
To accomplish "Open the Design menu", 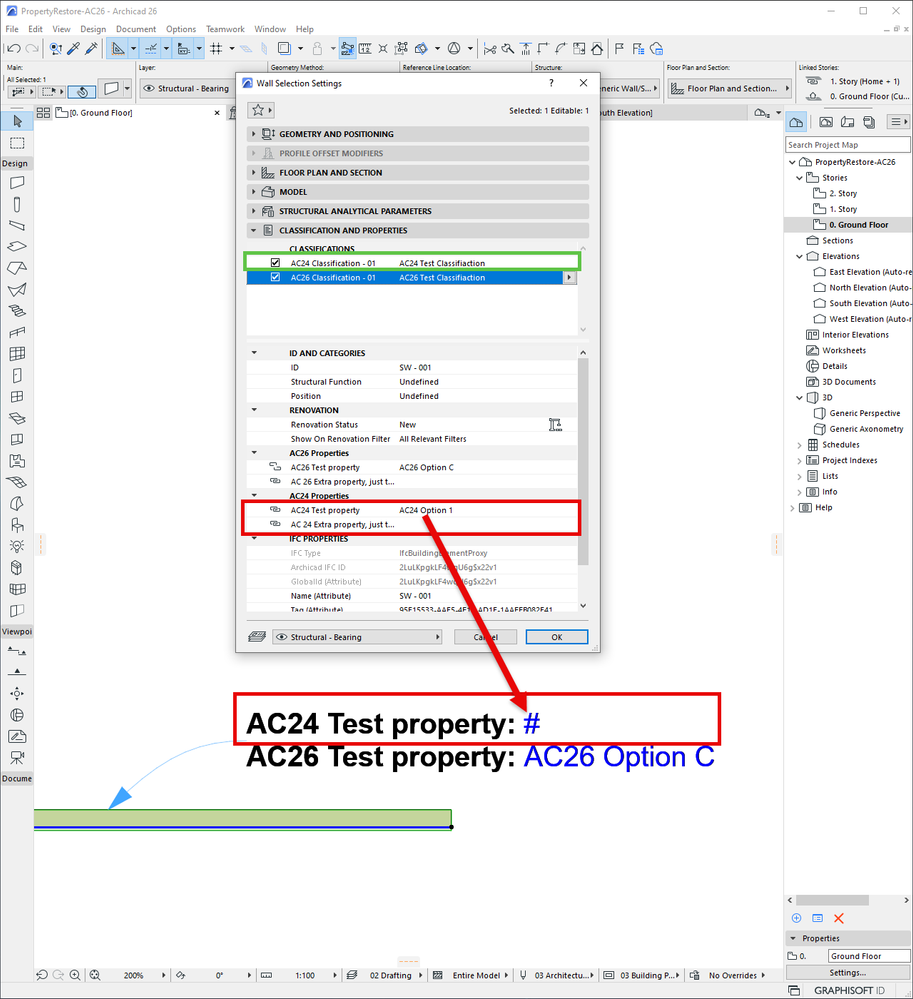I will (93, 29).
